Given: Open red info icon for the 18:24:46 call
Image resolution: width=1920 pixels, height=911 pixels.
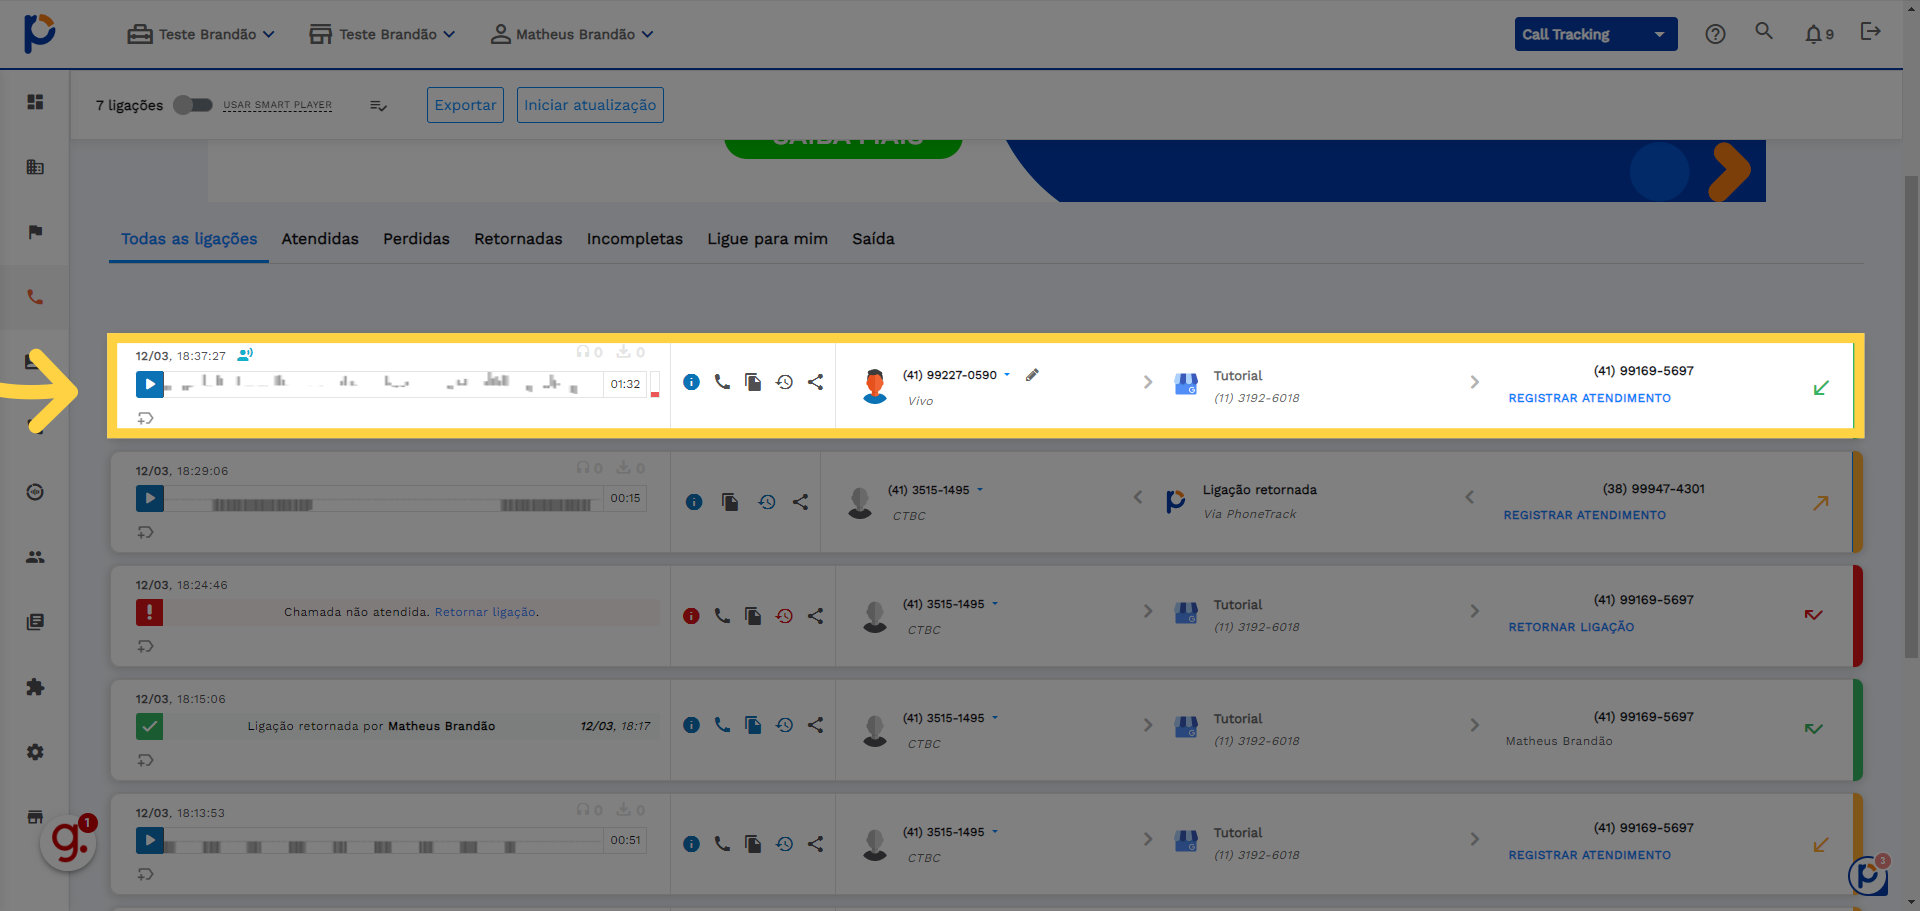Looking at the screenshot, I should (691, 616).
